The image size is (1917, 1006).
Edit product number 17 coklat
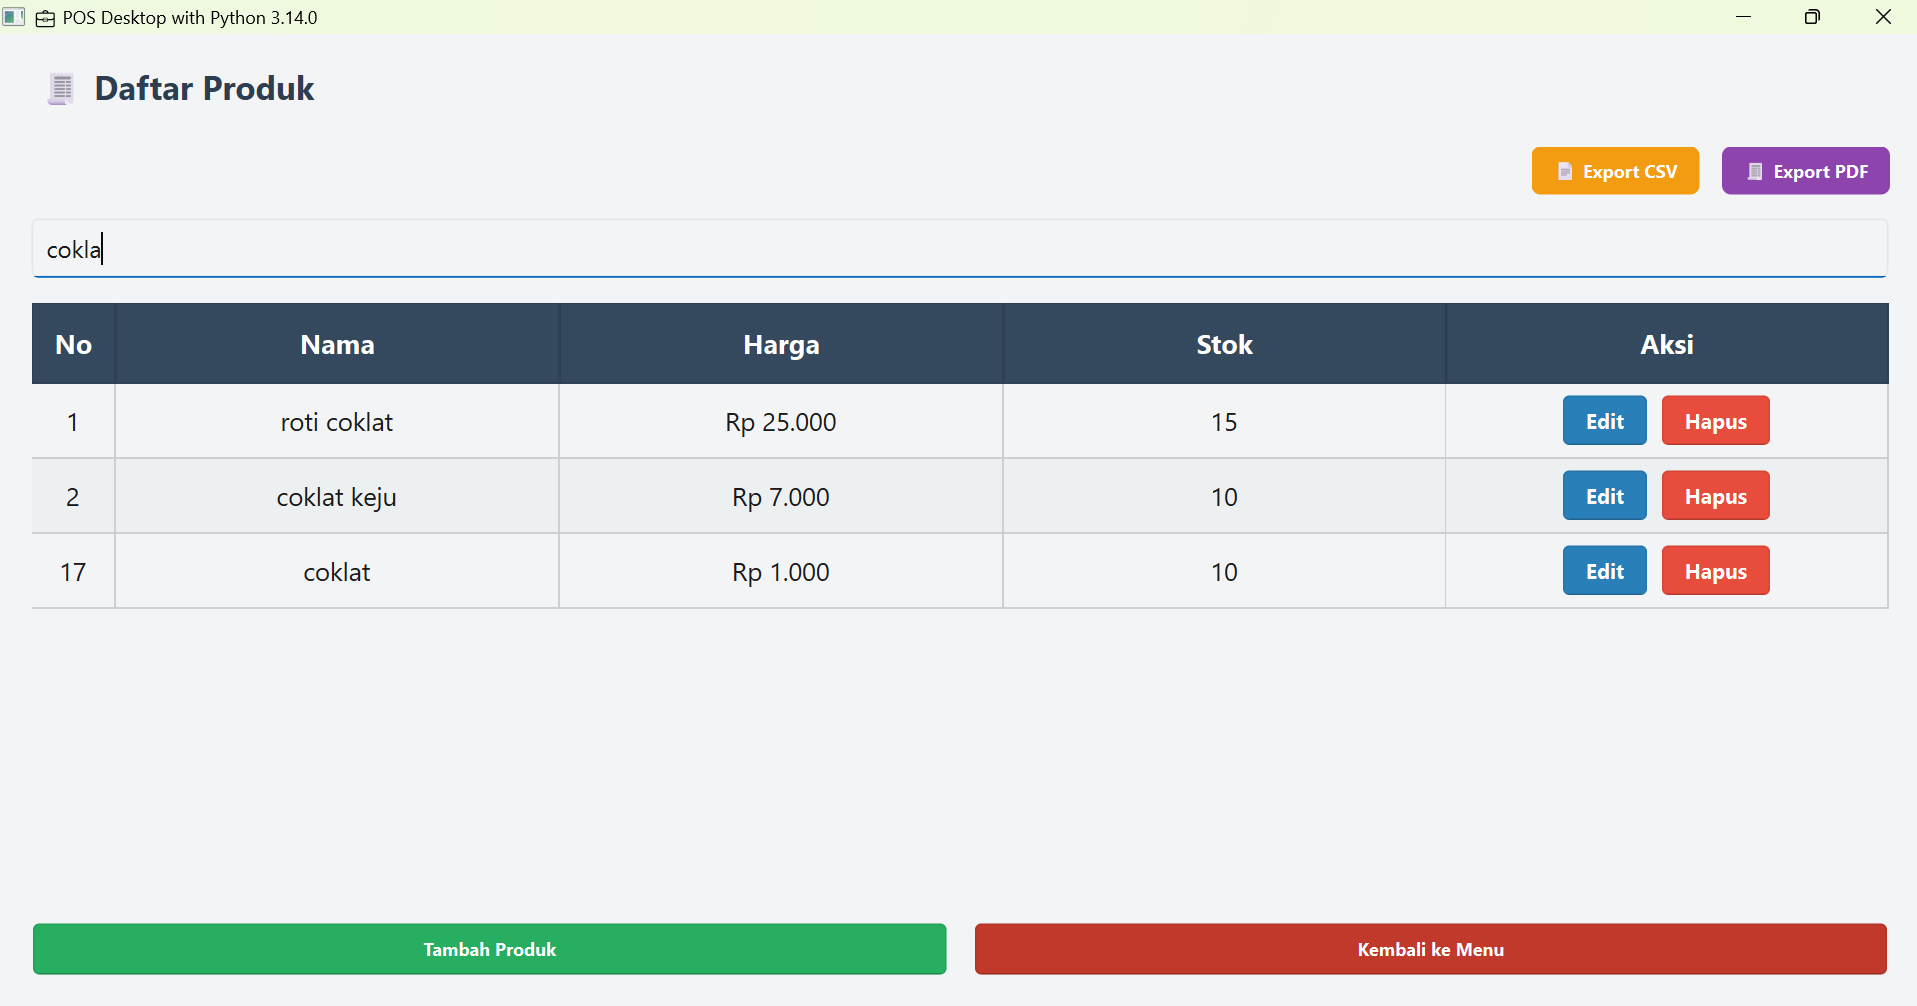point(1604,571)
